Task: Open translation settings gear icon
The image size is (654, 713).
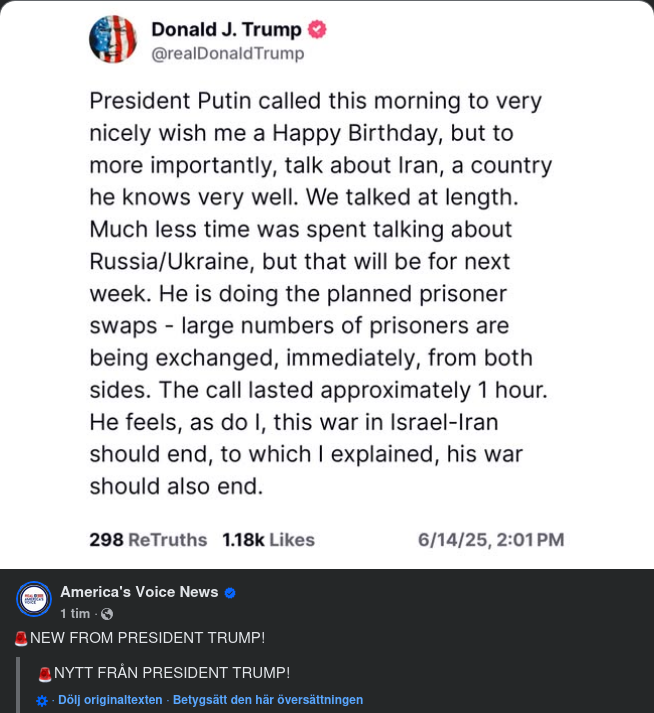Action: pos(42,701)
